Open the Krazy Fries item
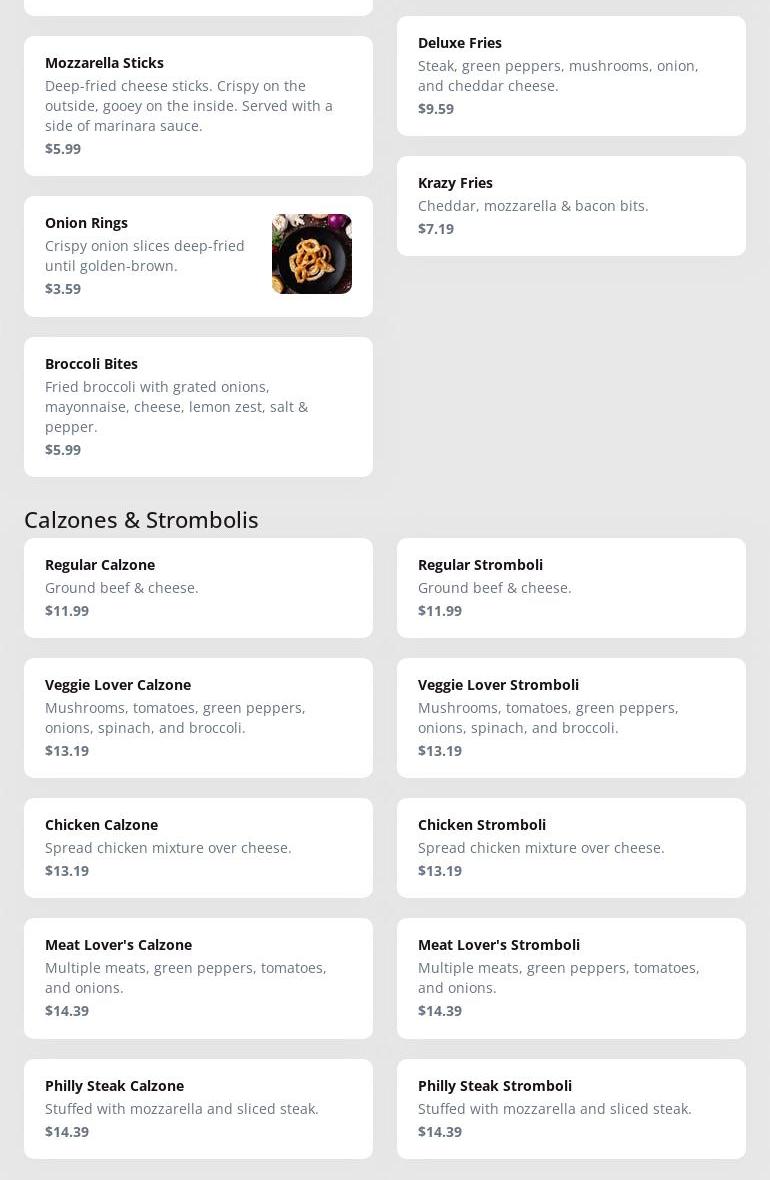 (x=571, y=206)
